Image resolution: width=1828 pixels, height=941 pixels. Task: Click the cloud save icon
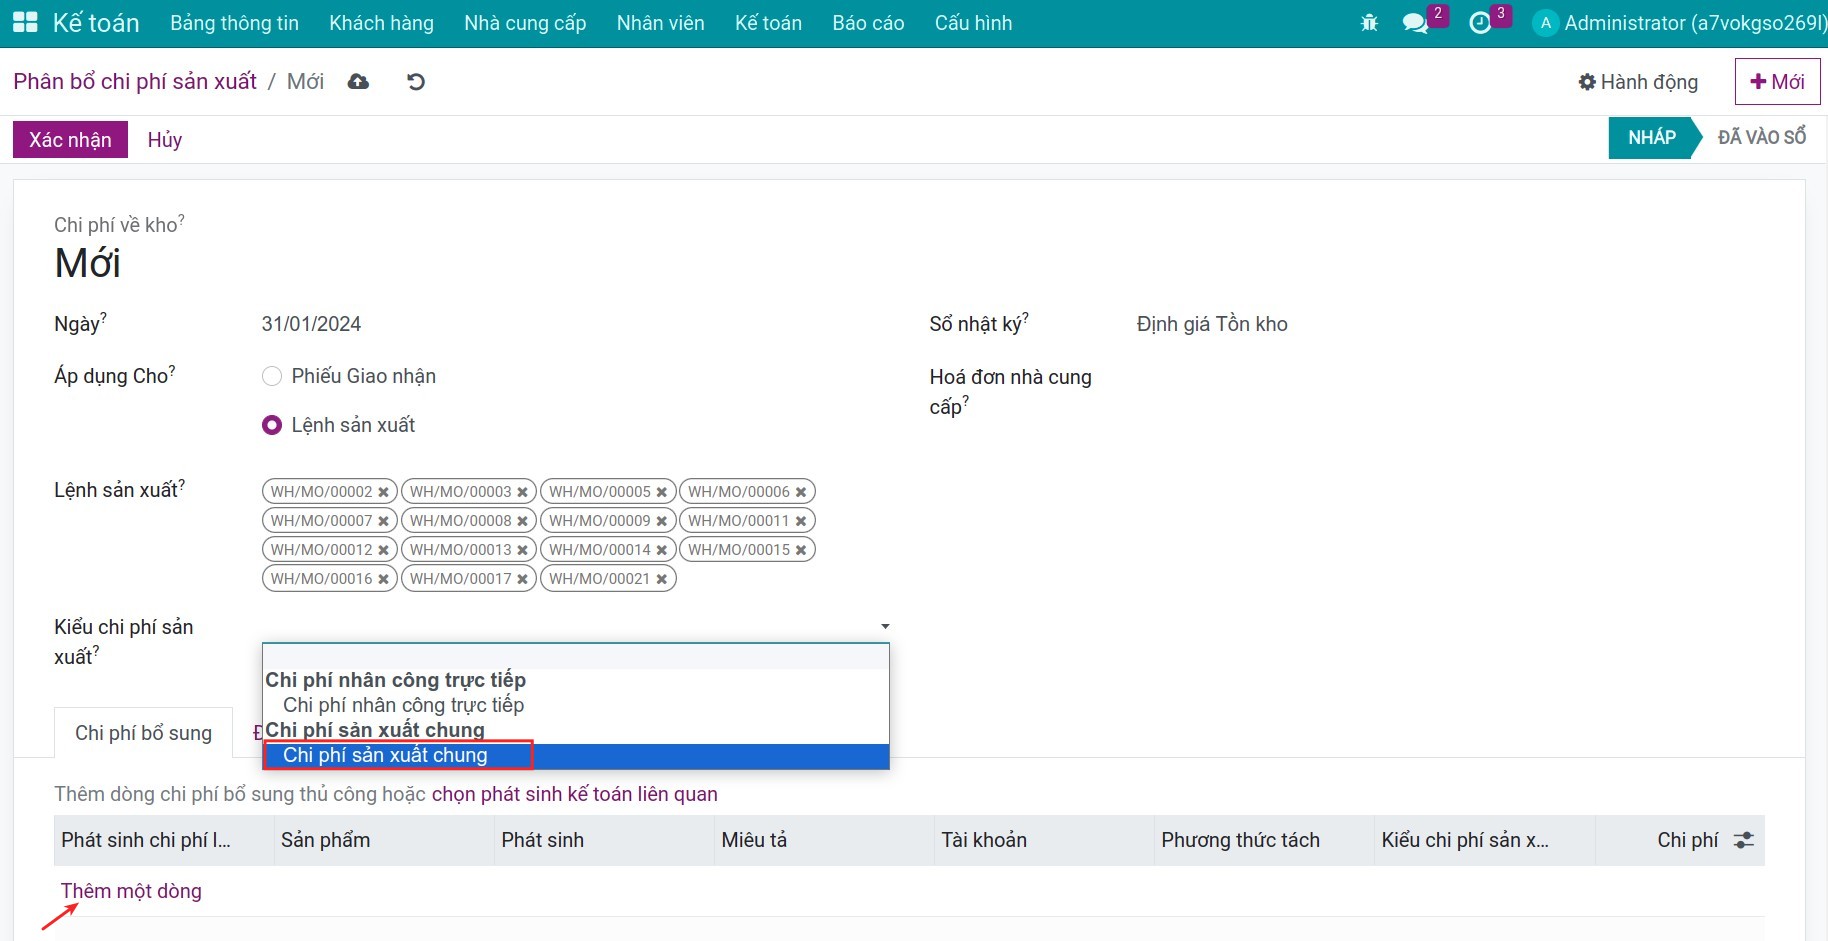coord(358,82)
